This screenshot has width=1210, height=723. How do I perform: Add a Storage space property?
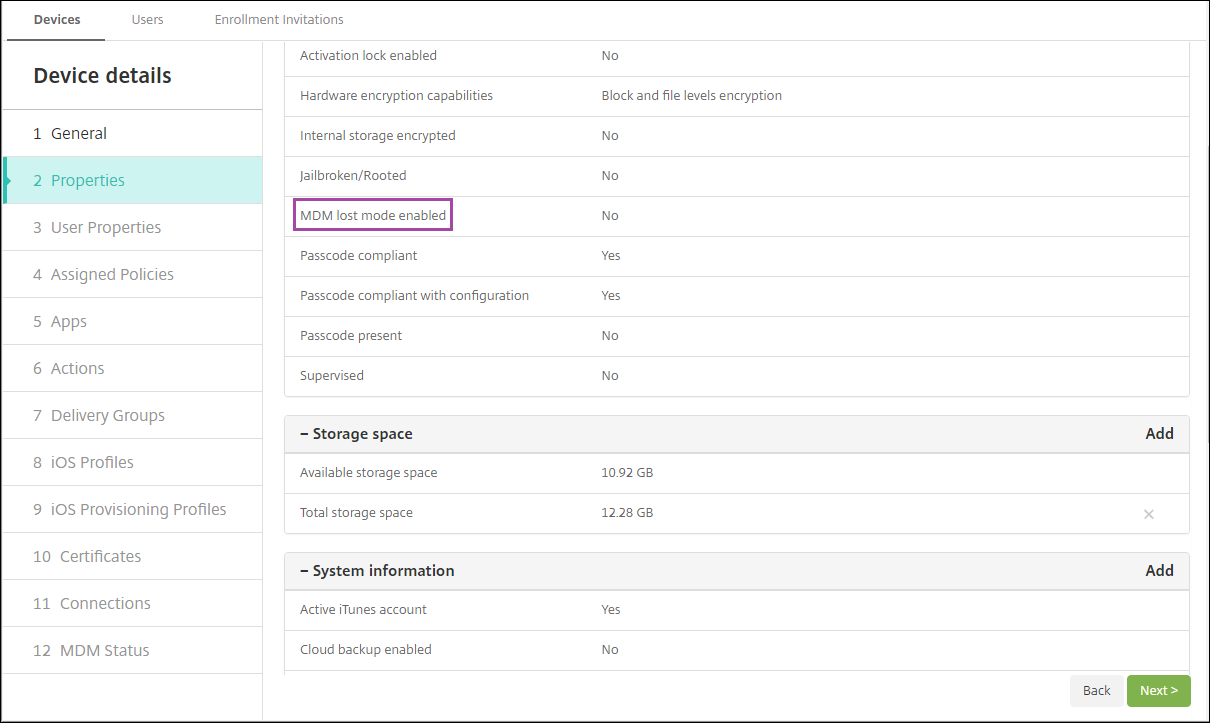[1159, 434]
